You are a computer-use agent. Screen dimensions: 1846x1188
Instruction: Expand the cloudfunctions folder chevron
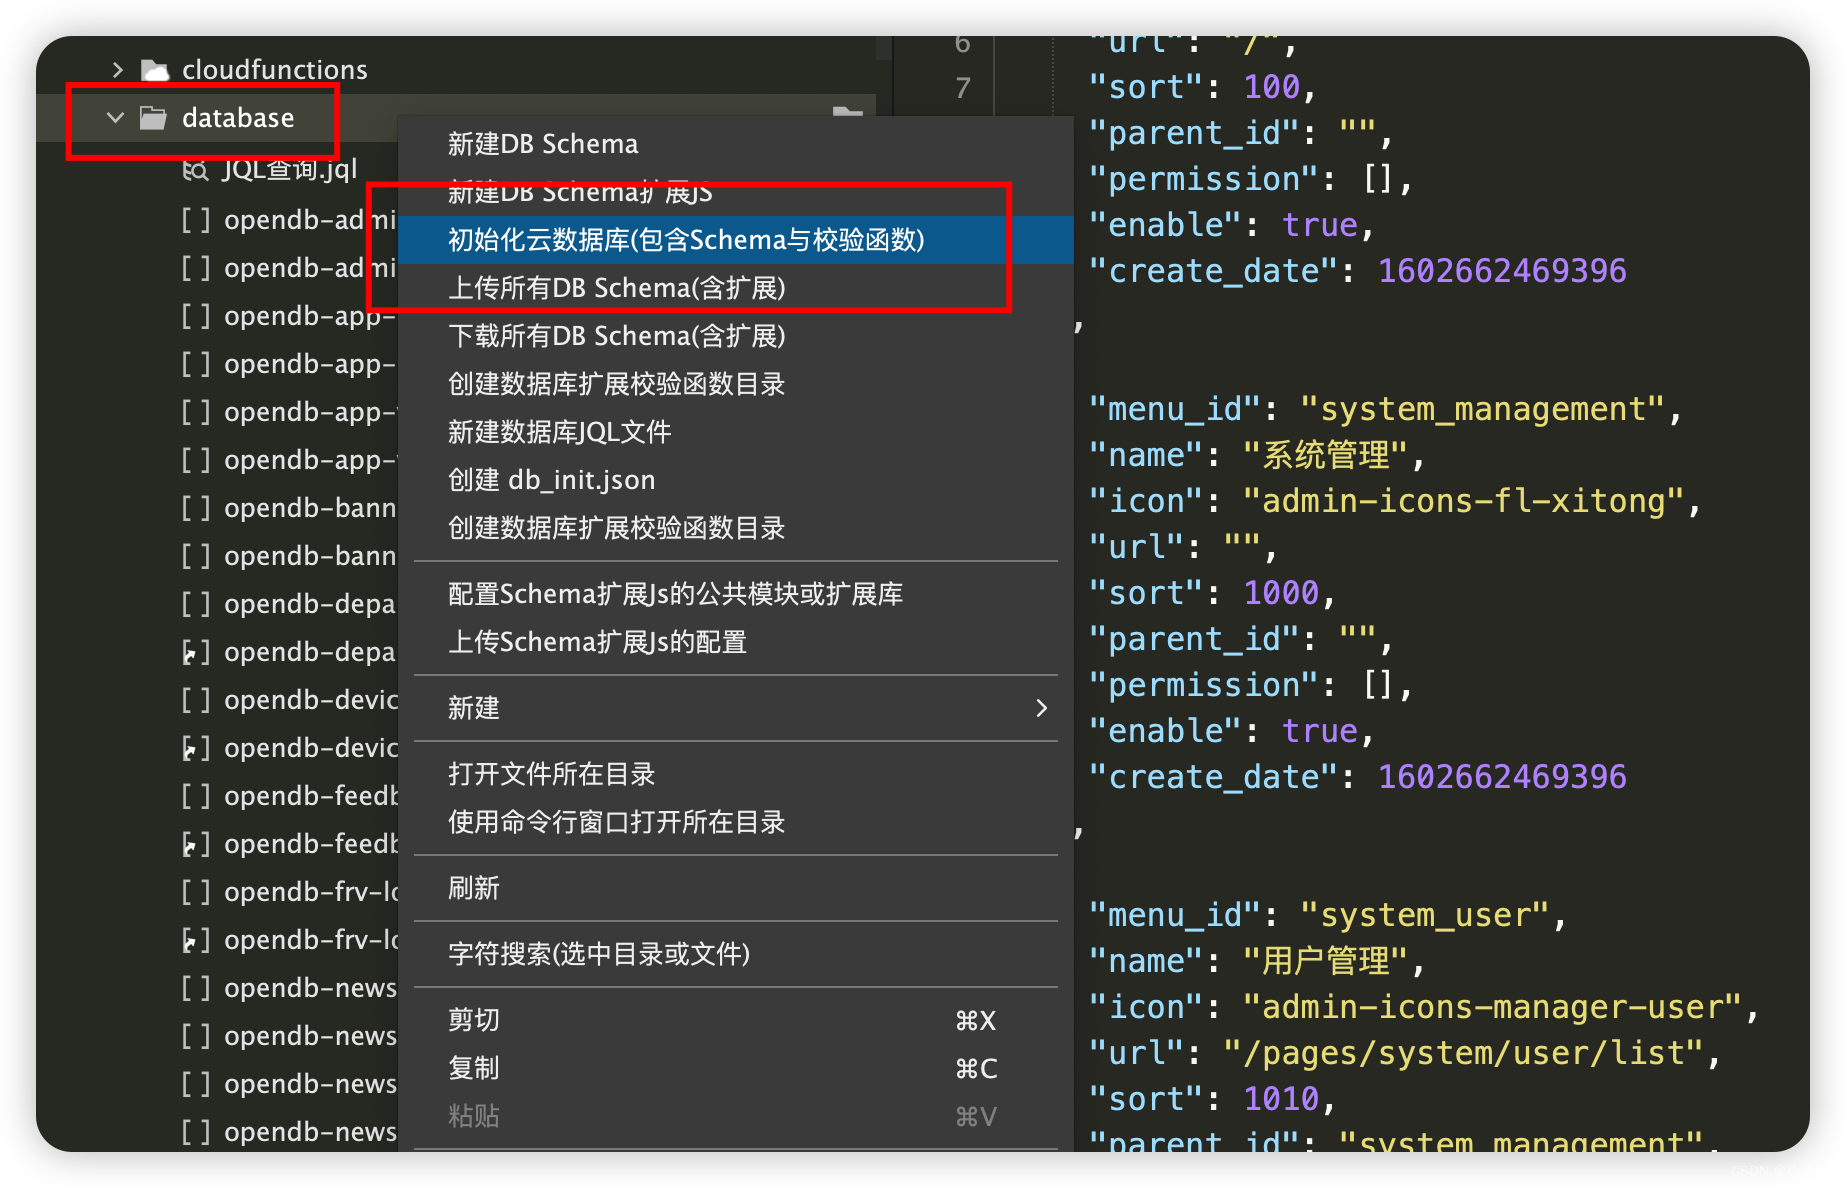tap(118, 70)
